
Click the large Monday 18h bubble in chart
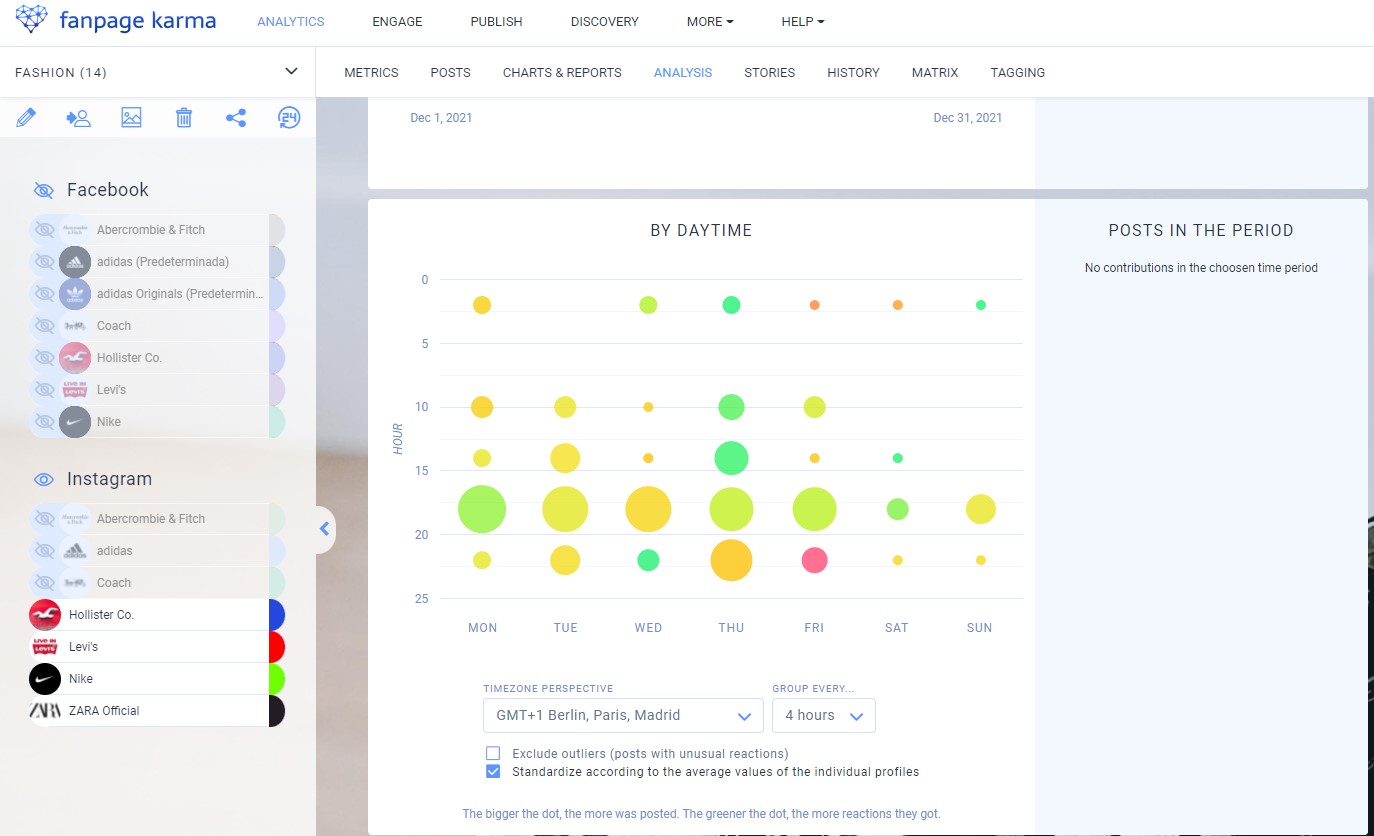tap(482, 509)
